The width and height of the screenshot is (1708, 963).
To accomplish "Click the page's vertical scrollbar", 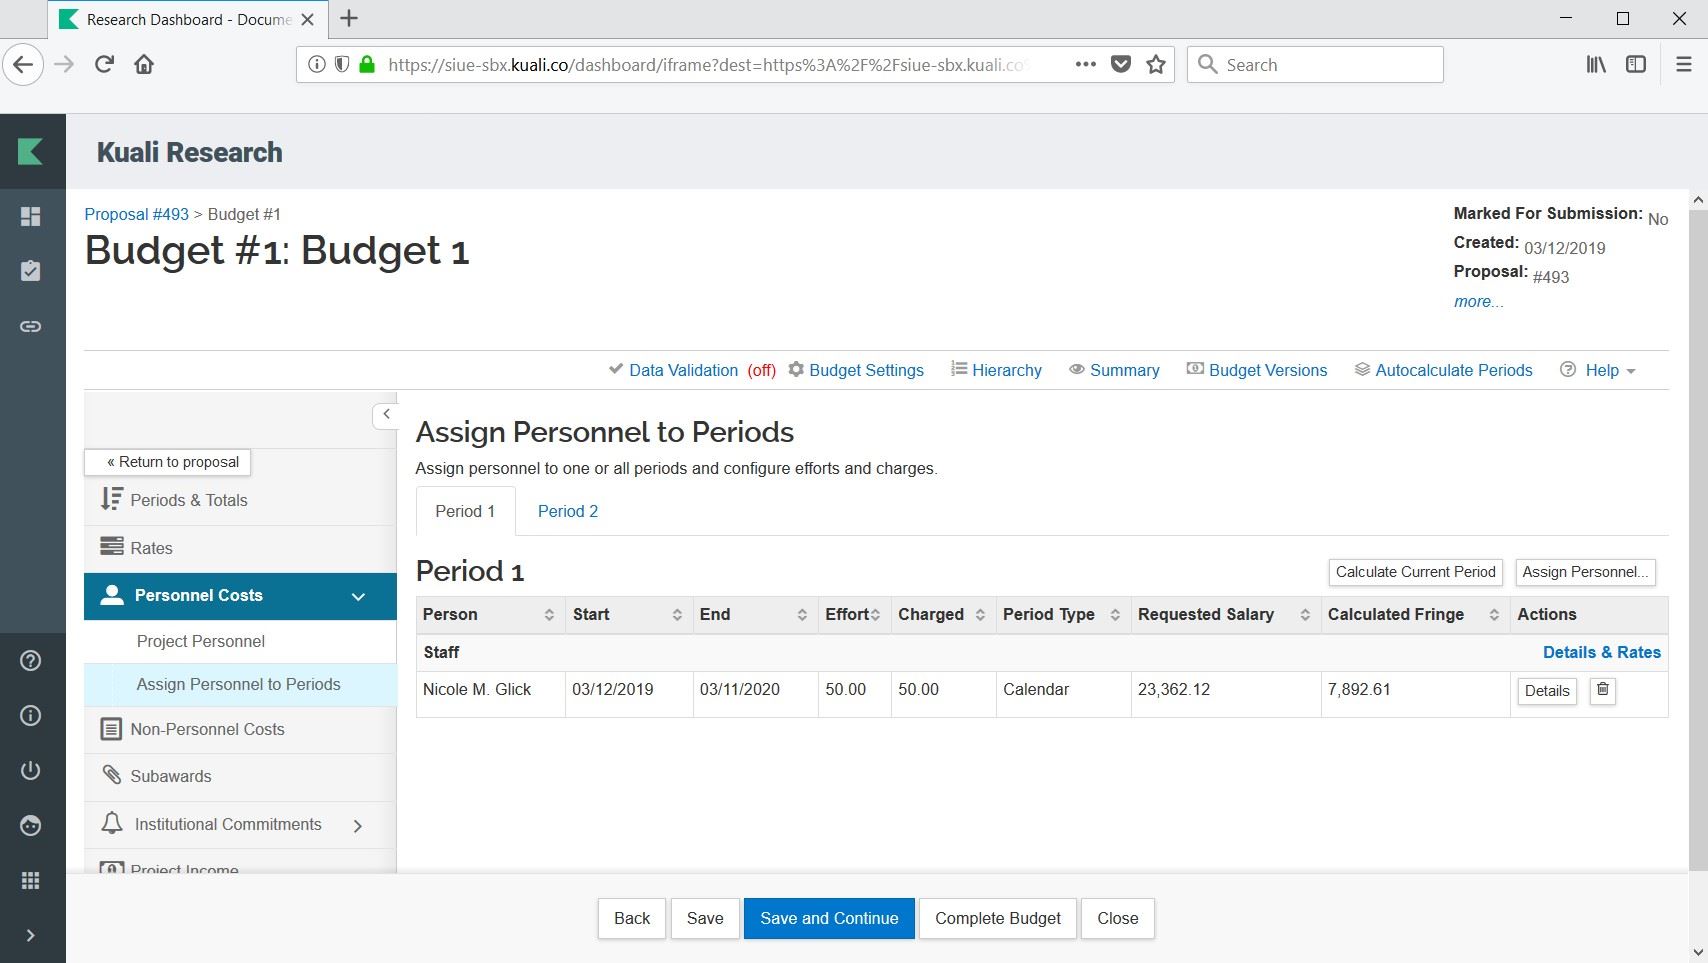I will coord(1697,500).
